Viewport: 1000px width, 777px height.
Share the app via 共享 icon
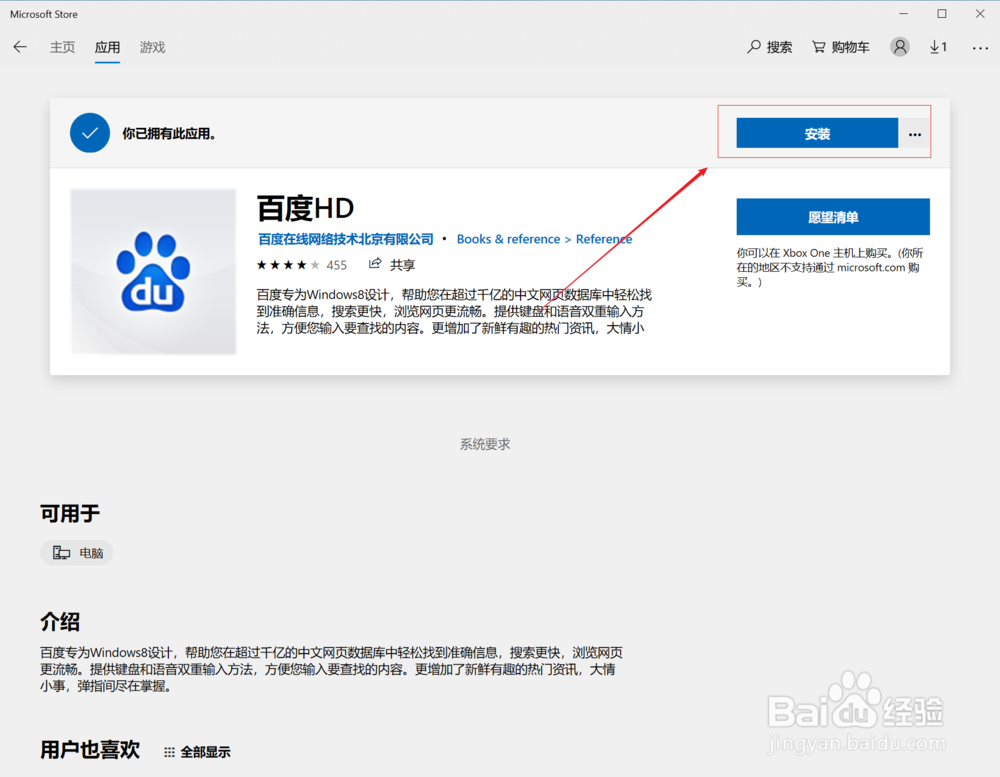click(x=392, y=264)
